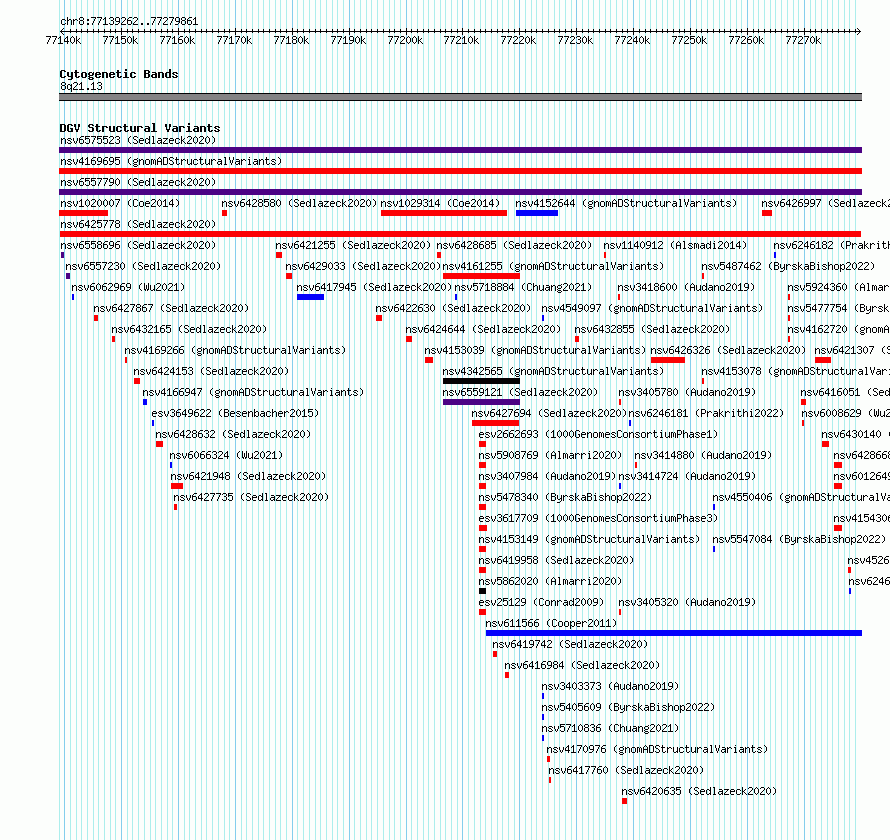Click the nsv6425778 (Sedlazeck2020) label

138,224
